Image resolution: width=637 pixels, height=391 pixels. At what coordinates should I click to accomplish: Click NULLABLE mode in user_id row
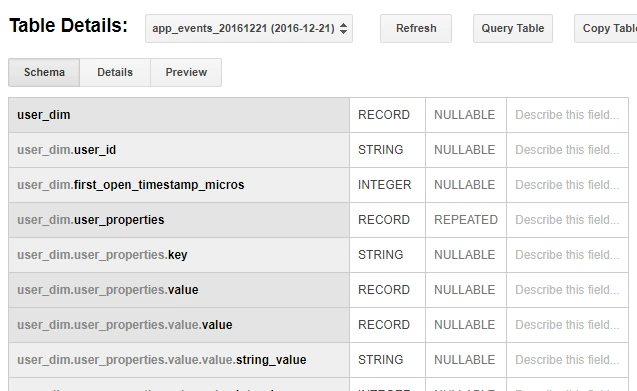pos(465,150)
